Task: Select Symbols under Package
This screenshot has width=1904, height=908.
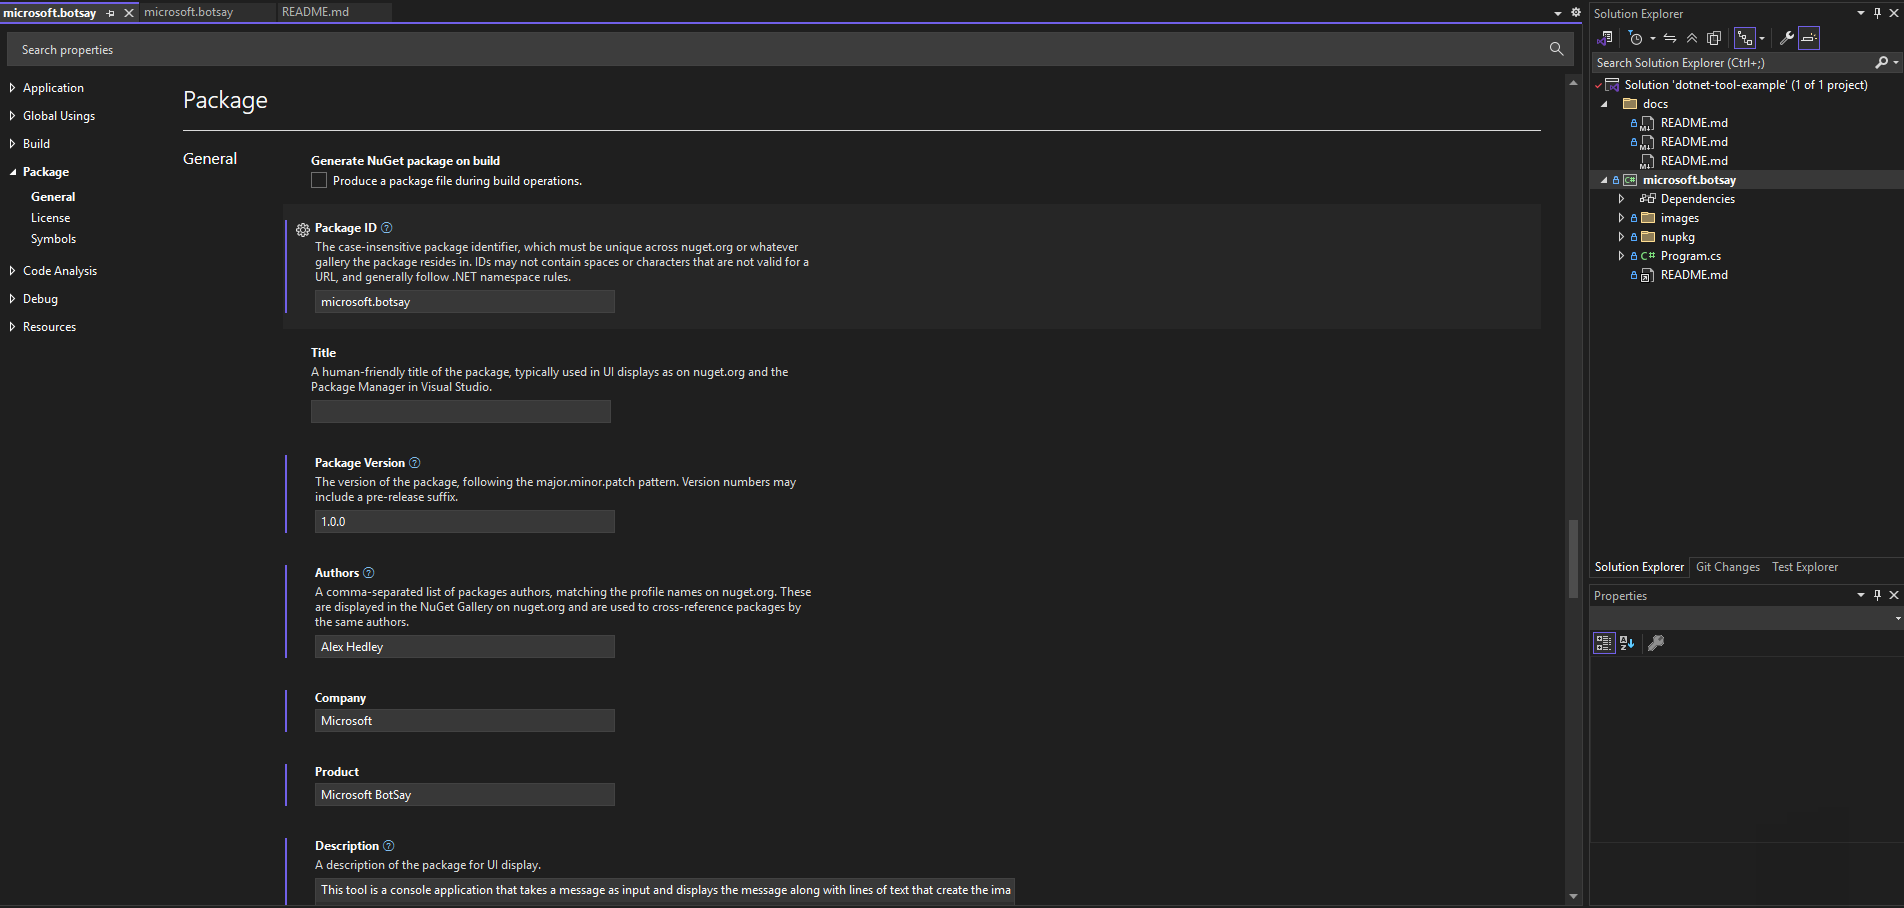Action: pos(53,239)
